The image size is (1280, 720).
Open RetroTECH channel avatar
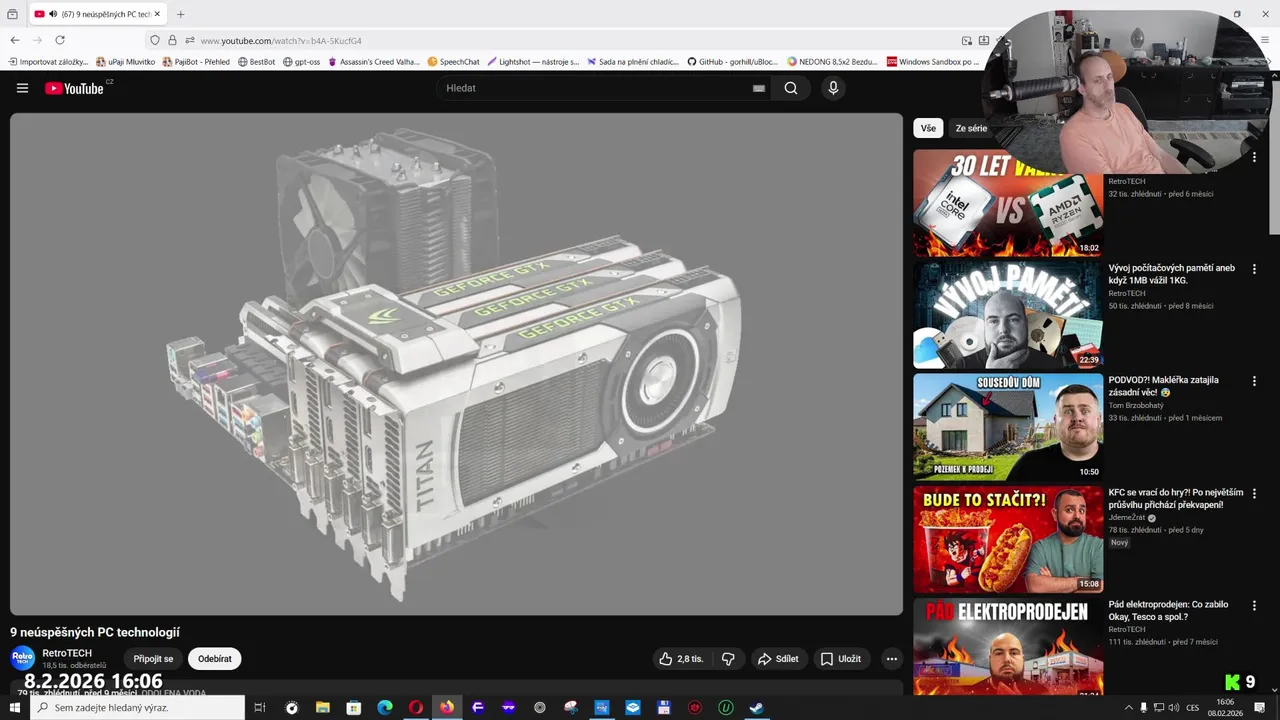pyautogui.click(x=22, y=658)
